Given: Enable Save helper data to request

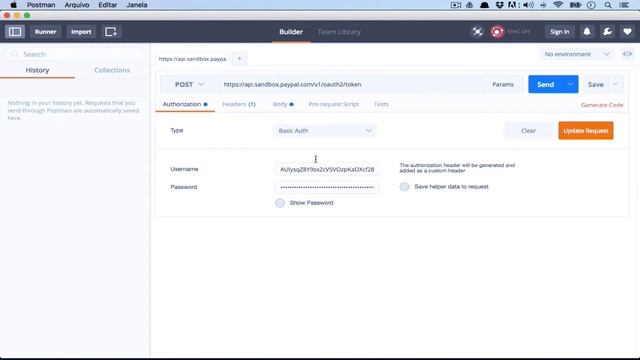Looking at the screenshot, I should click(x=404, y=187).
